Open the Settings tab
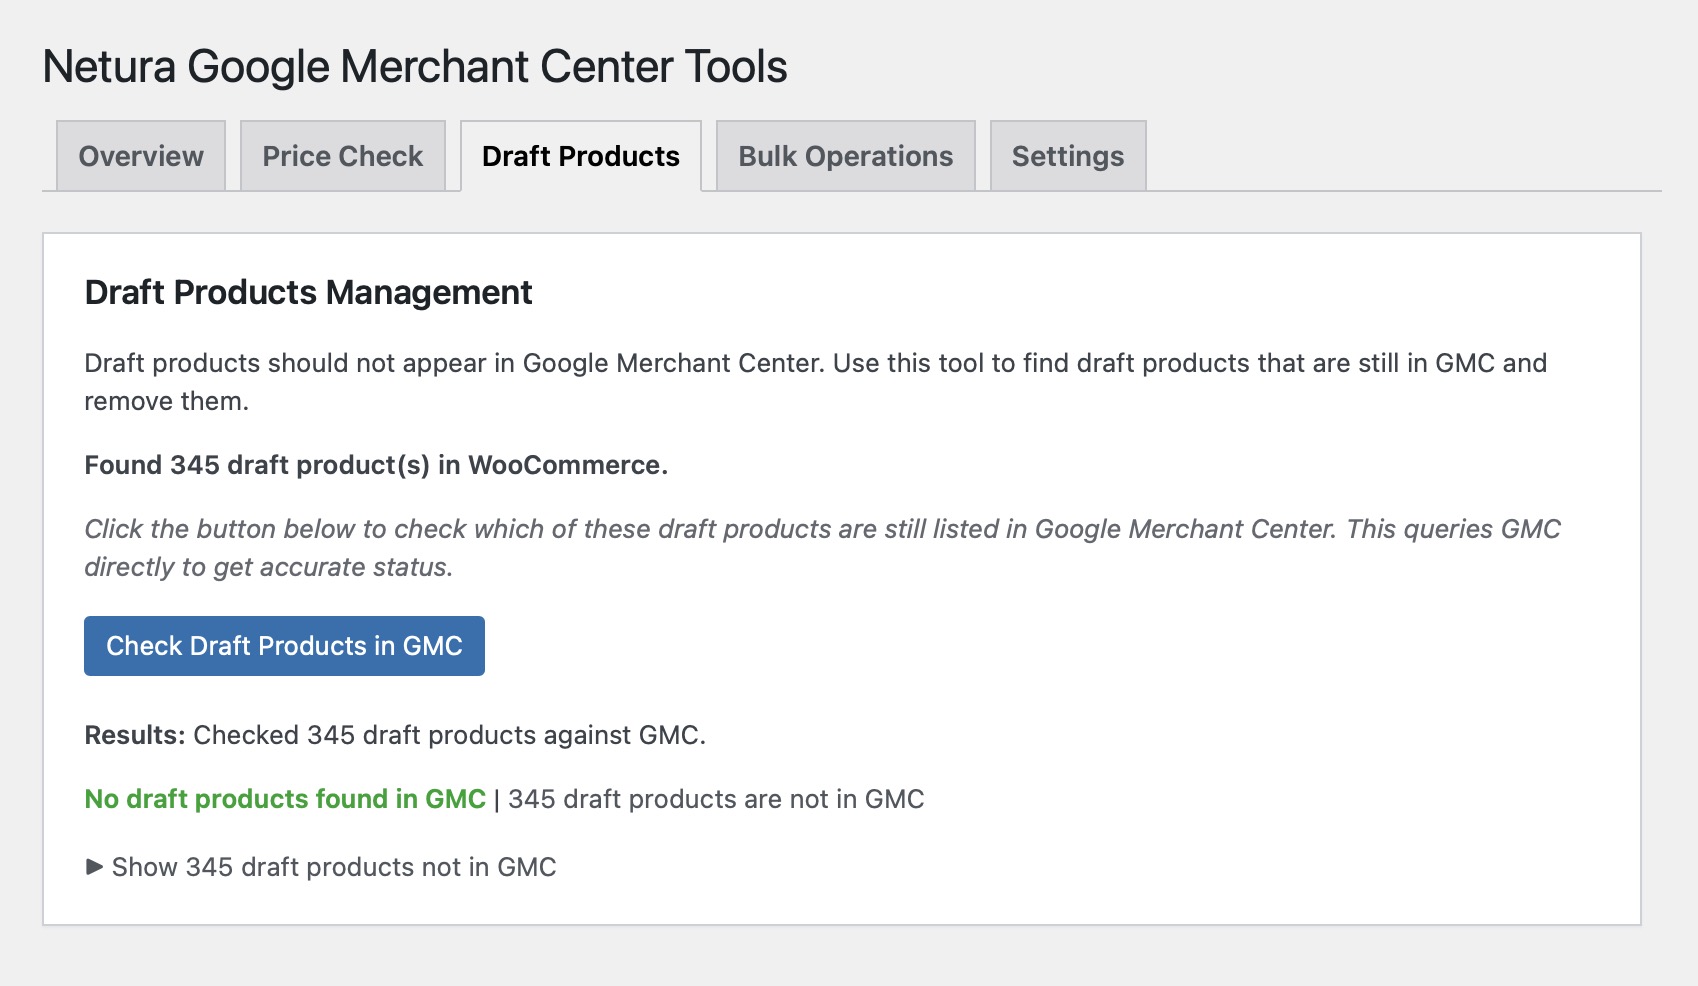 click(x=1067, y=156)
